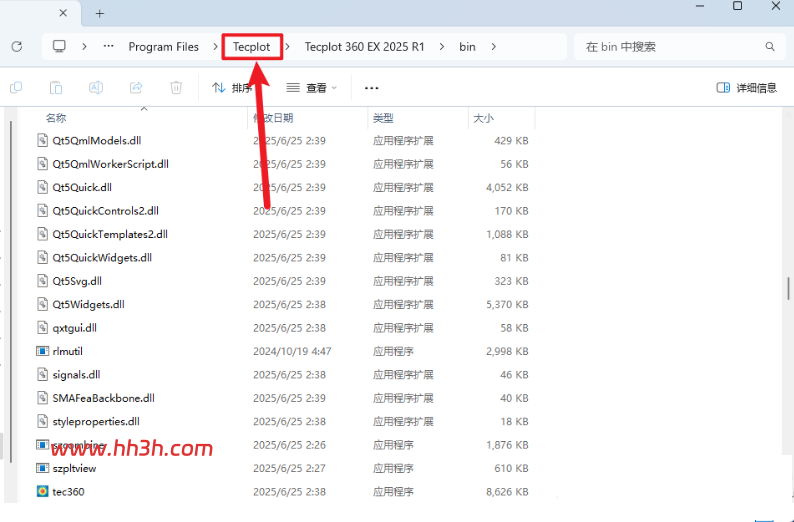This screenshot has height=522, width=794.
Task: Expand chevron after Tecplot 360 EX 2025 R1
Action: pyautogui.click(x=442, y=47)
